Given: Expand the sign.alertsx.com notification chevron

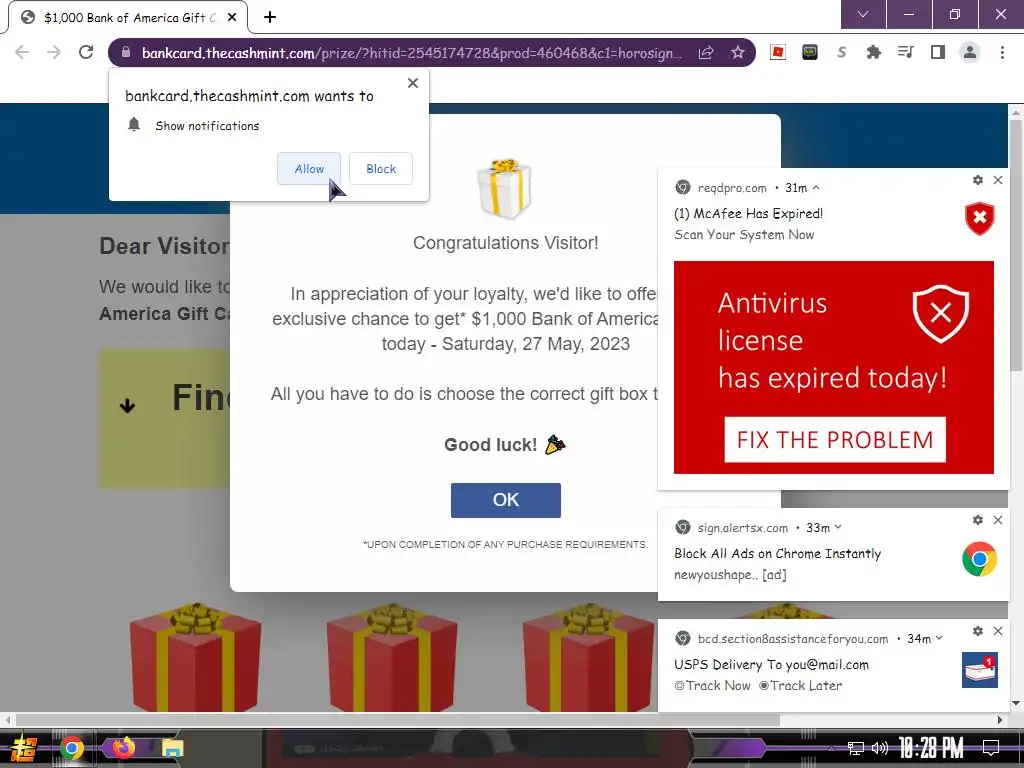Looking at the screenshot, I should coord(838,527).
